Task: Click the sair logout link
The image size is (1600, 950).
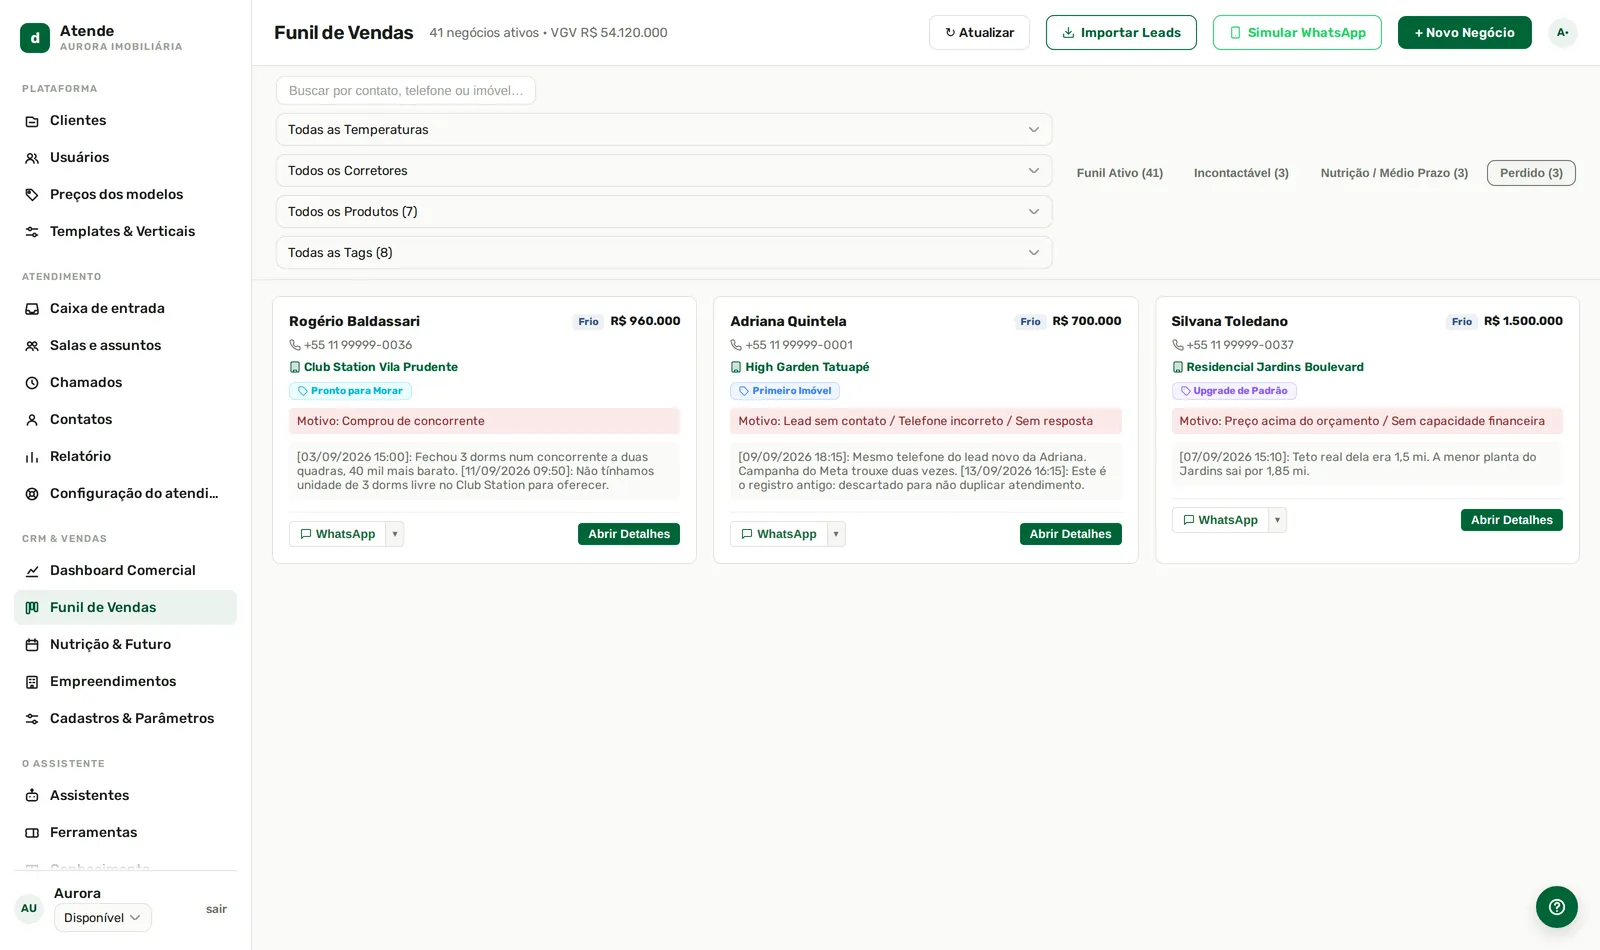Action: (216, 910)
